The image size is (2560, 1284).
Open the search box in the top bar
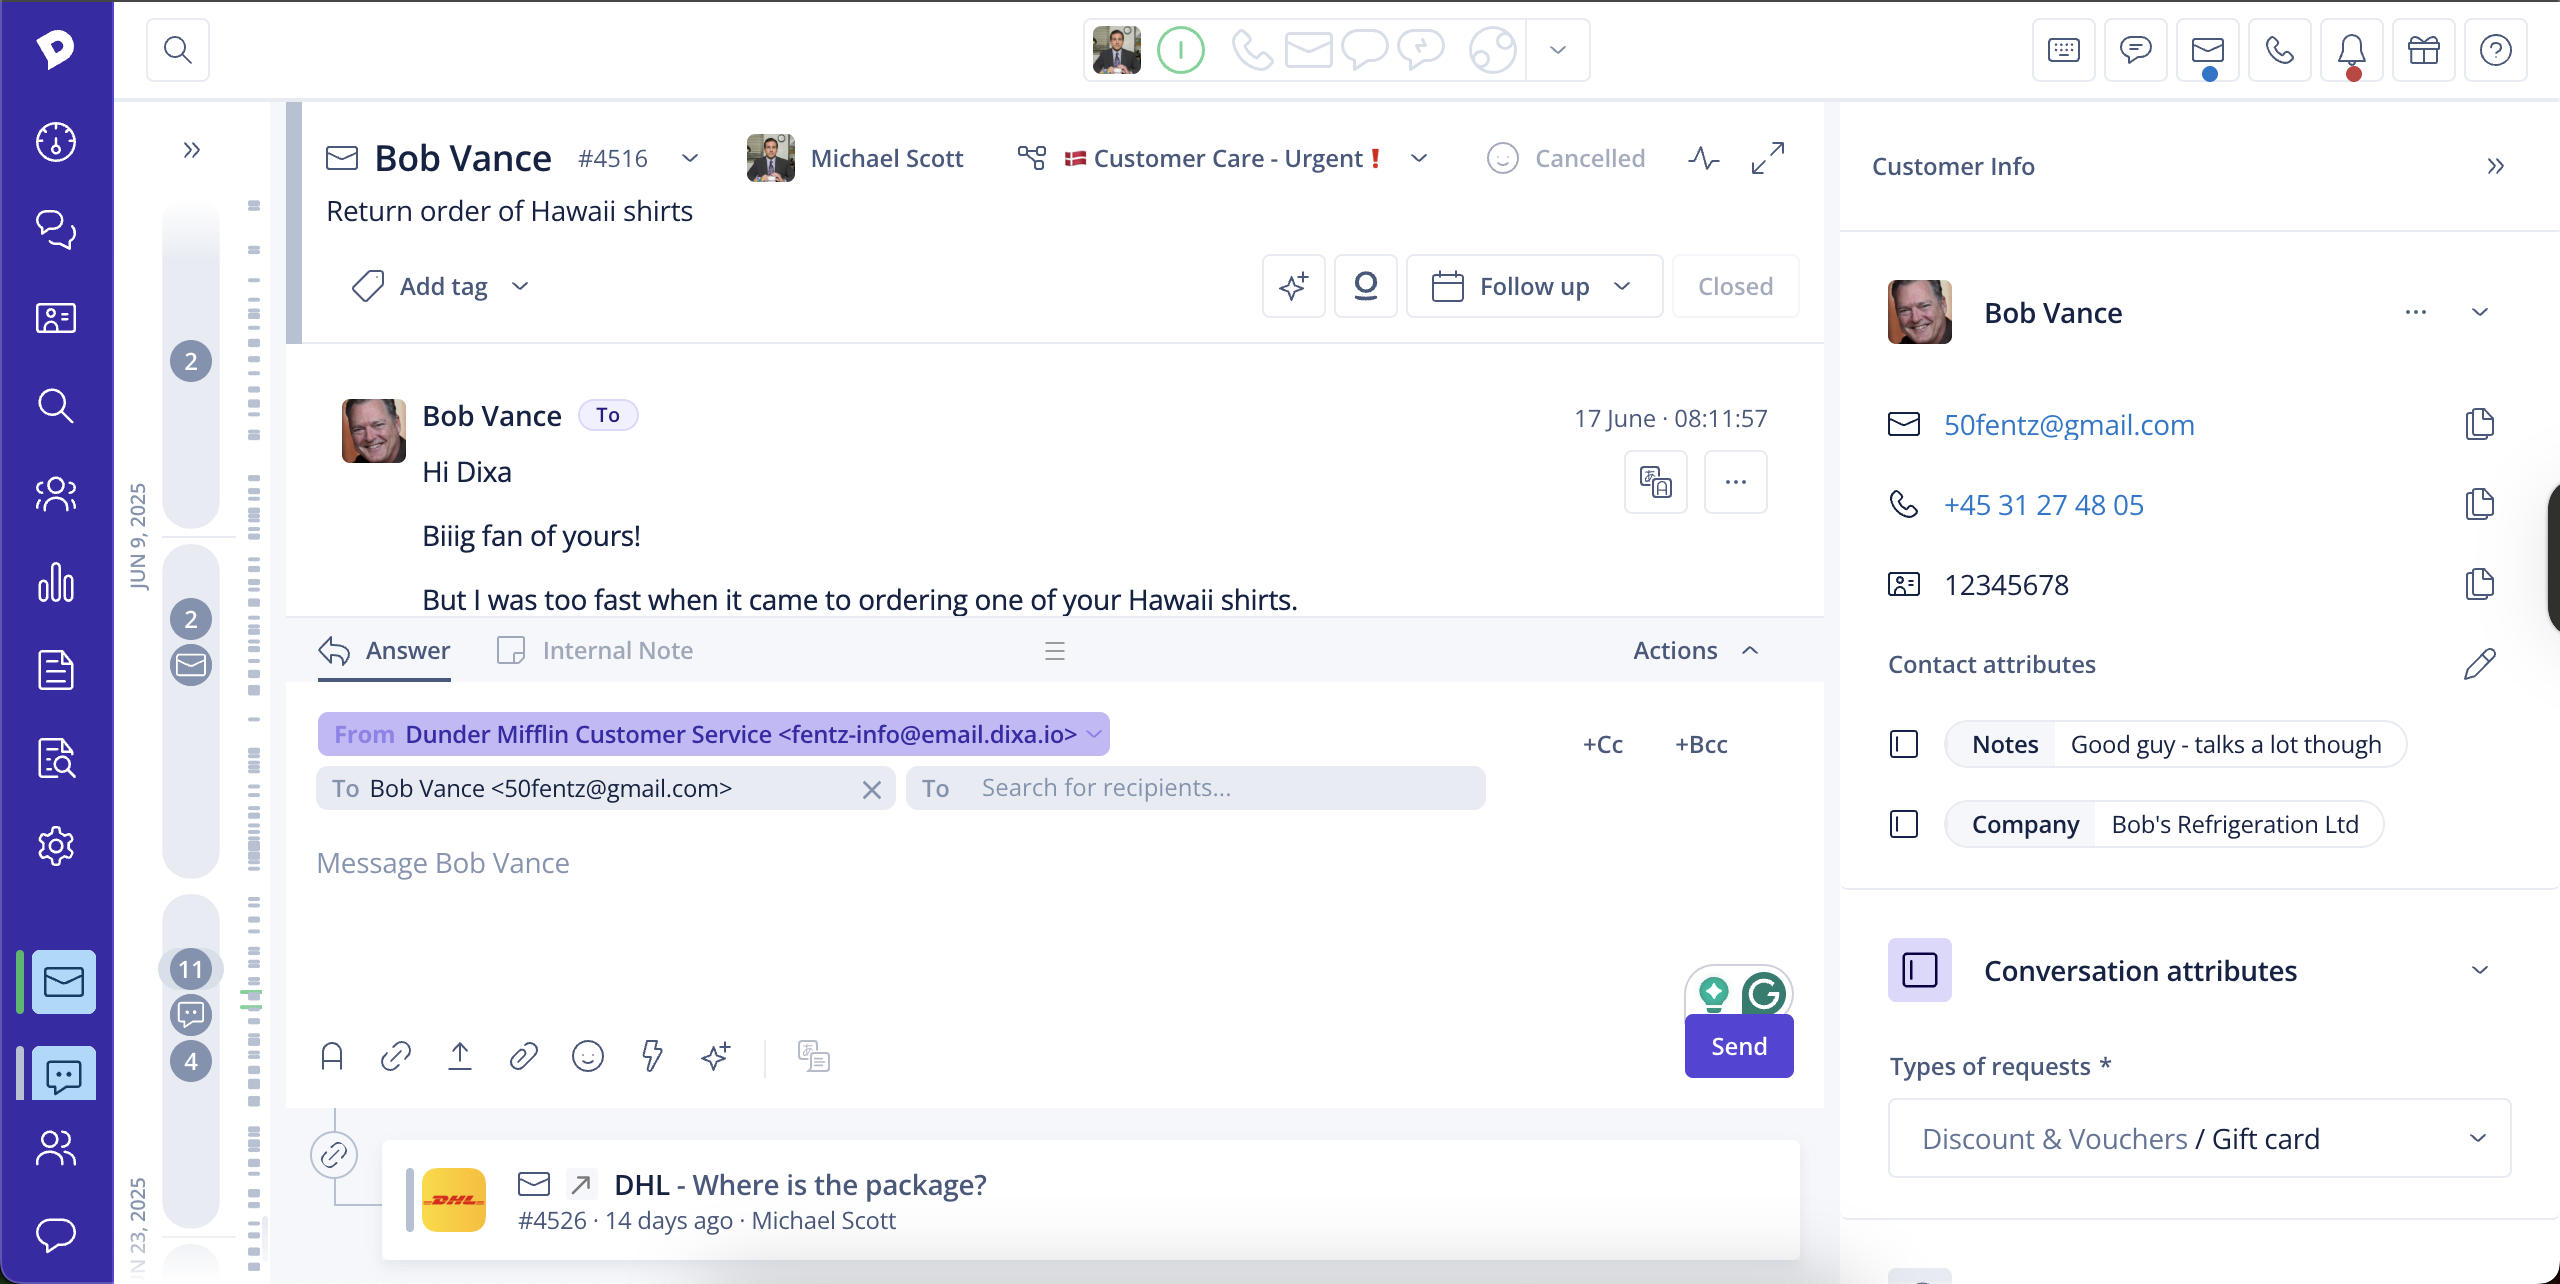[x=178, y=49]
